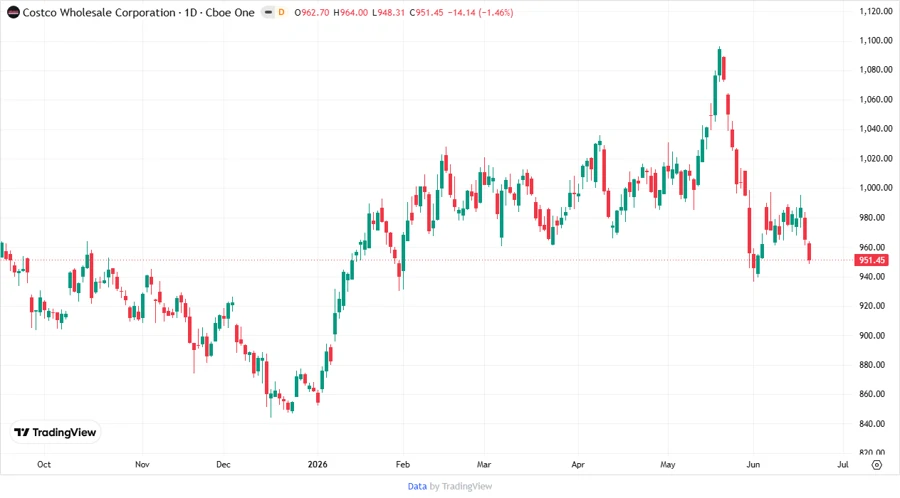Image resolution: width=900 pixels, height=498 pixels.
Task: Click the Jul label on the time axis
Action: [843, 464]
